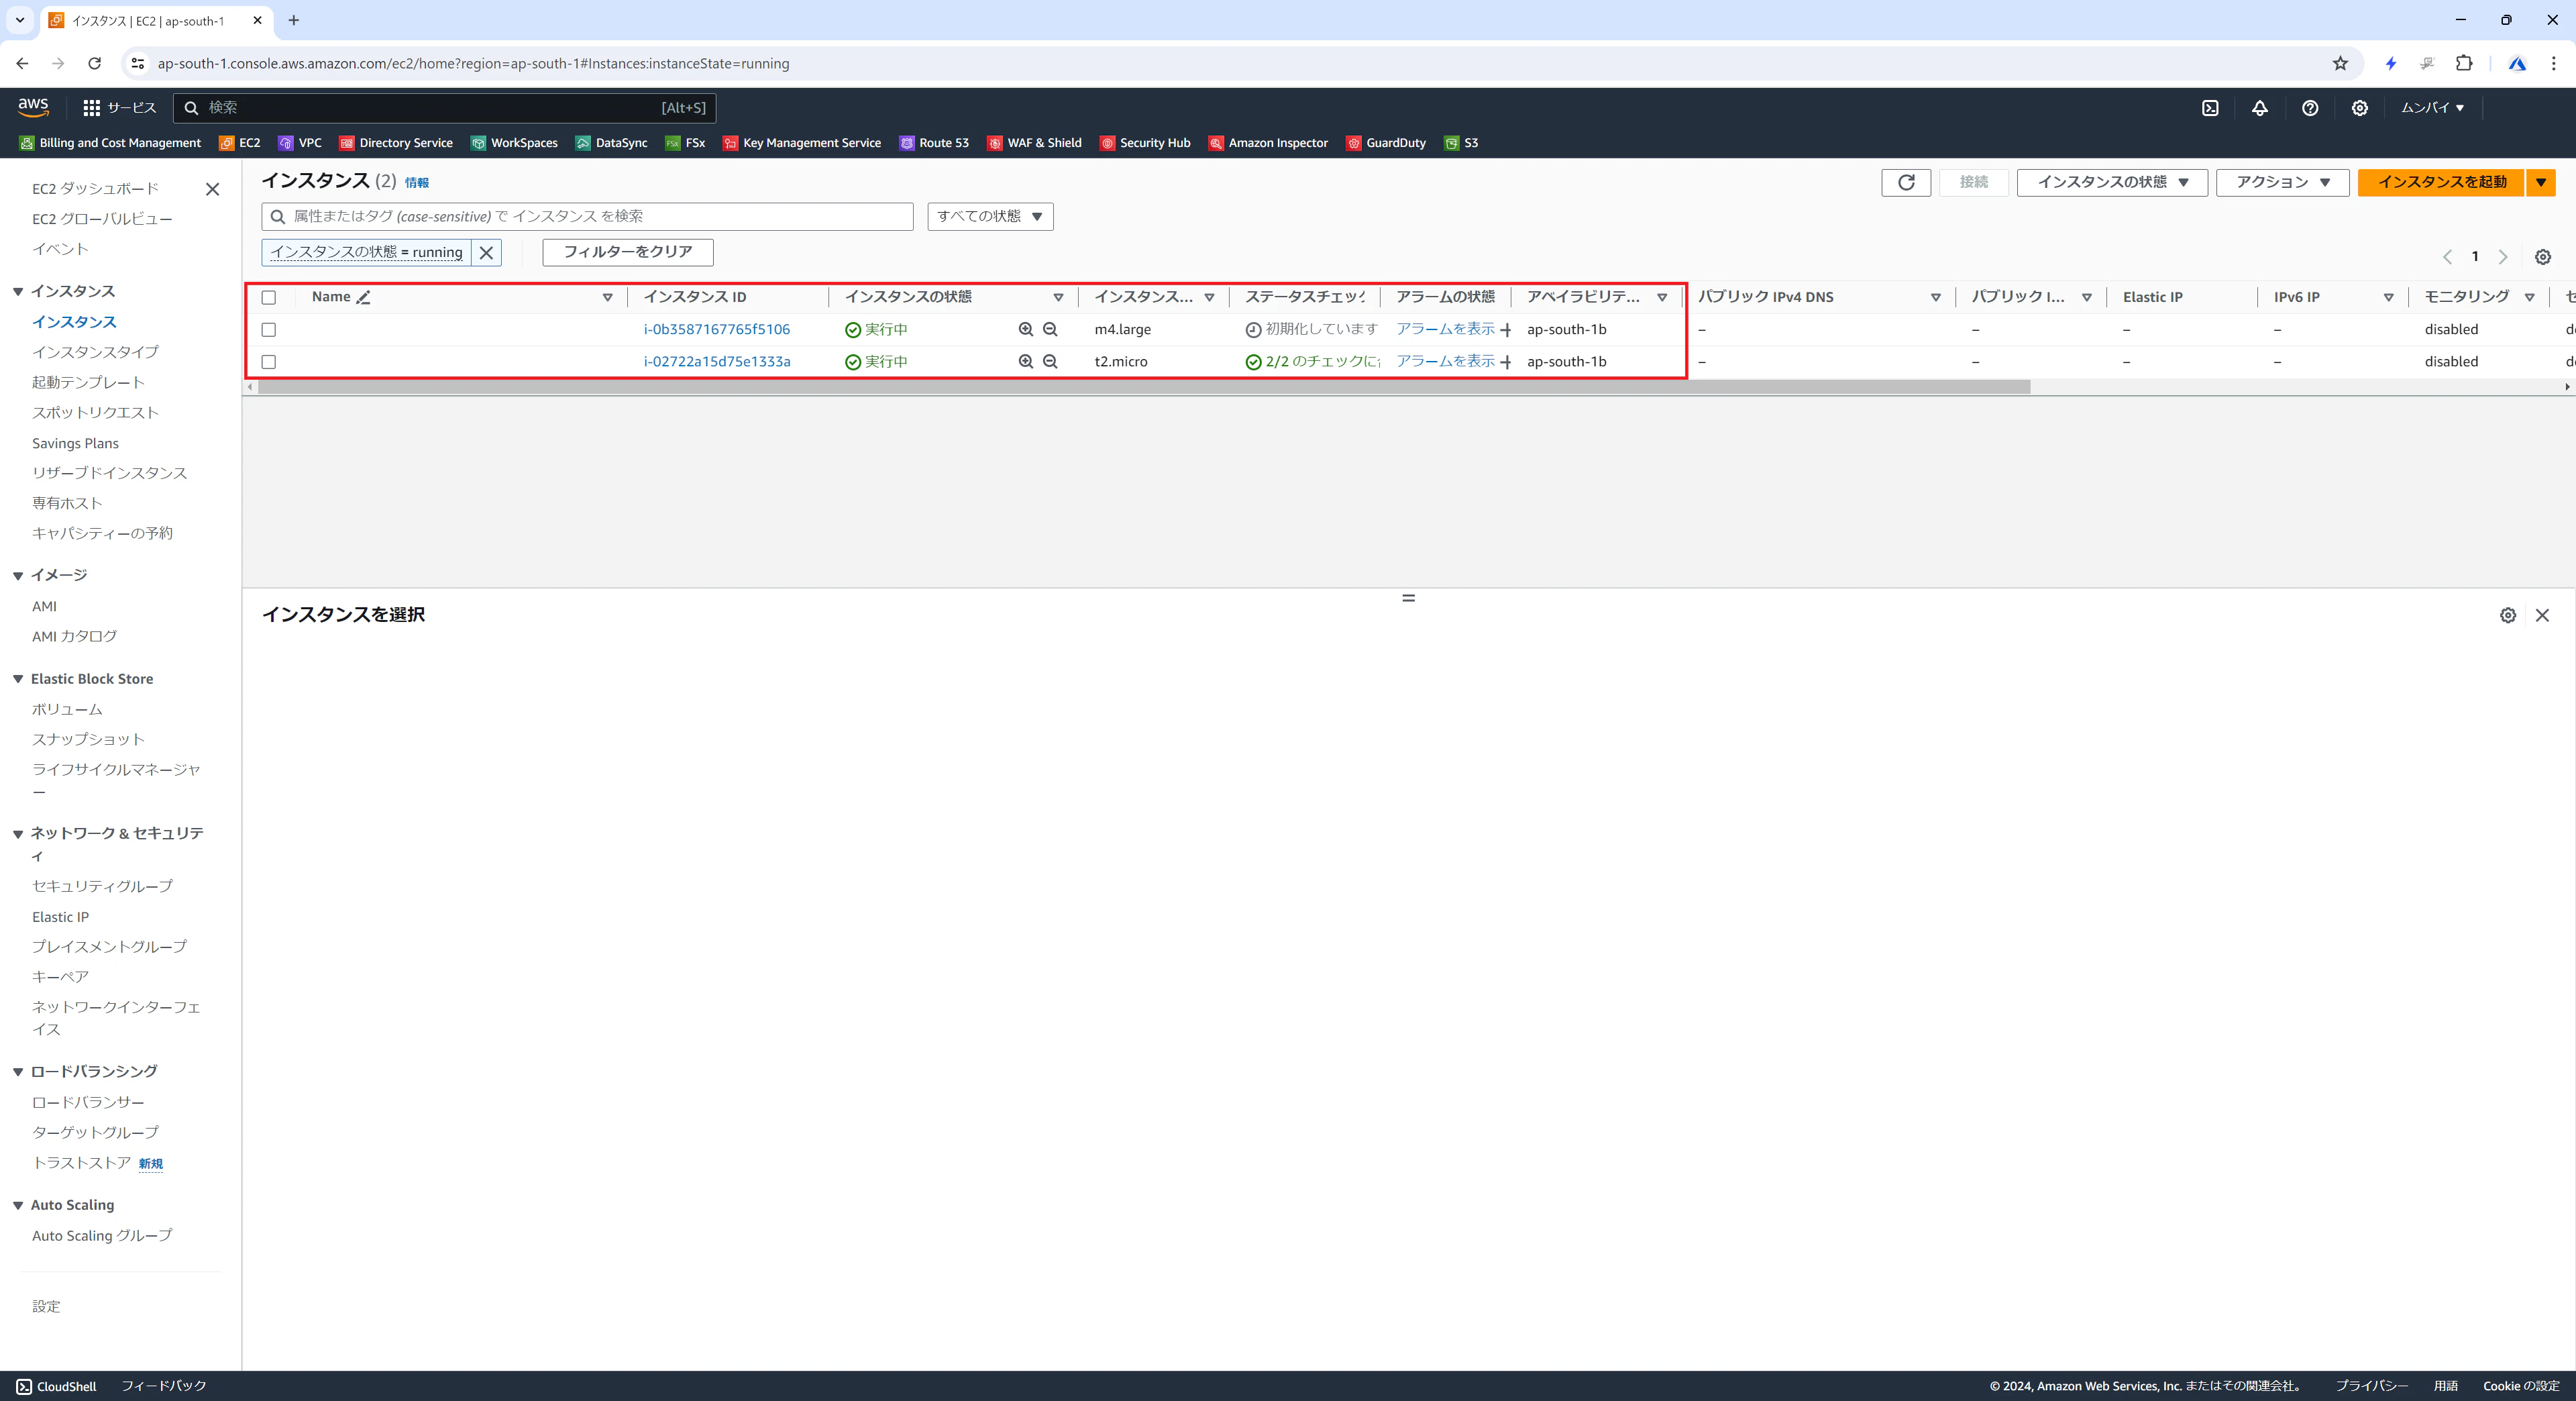Image resolution: width=2576 pixels, height=1401 pixels.
Task: Click the Launch instances orange button
Action: [2441, 182]
